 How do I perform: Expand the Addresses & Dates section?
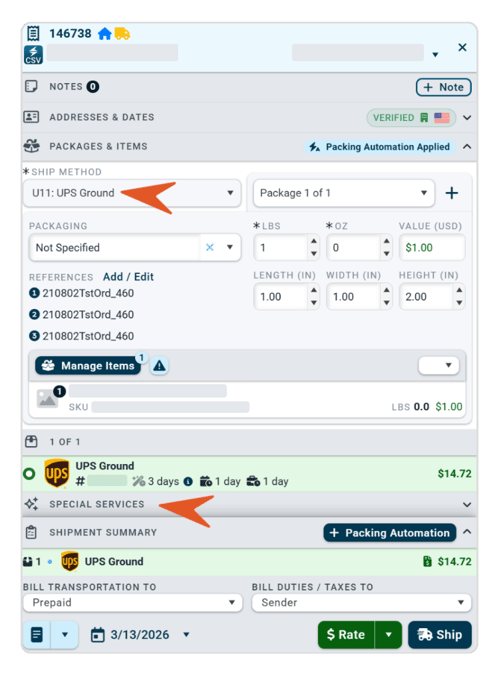pos(467,118)
